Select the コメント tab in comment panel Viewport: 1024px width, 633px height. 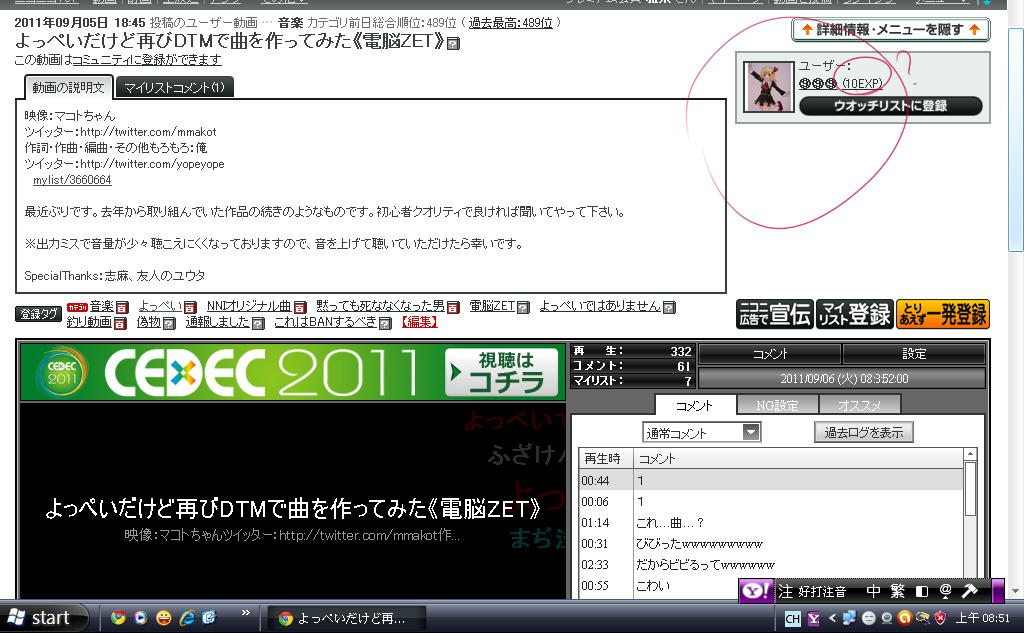click(x=694, y=406)
